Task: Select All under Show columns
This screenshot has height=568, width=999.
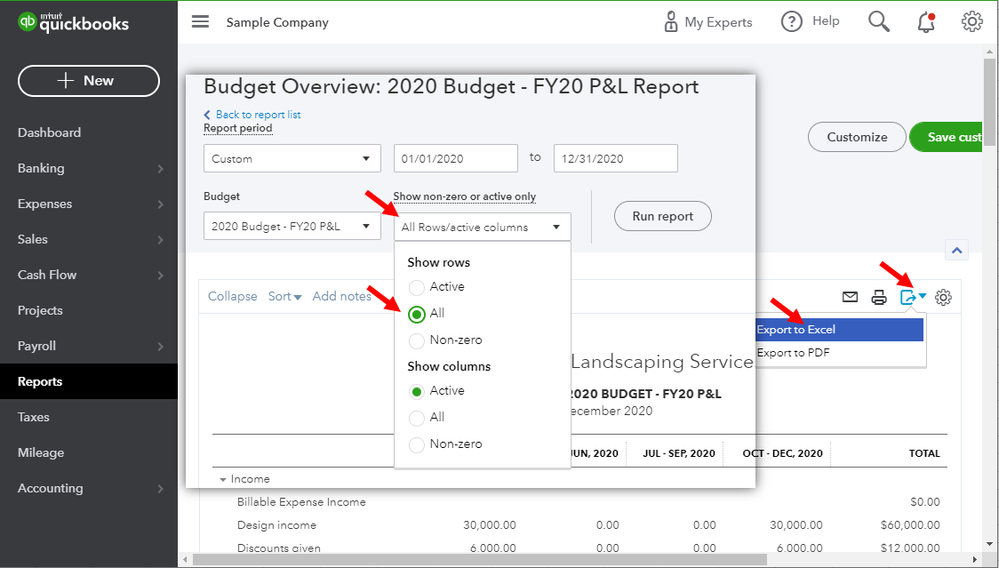Action: click(417, 418)
